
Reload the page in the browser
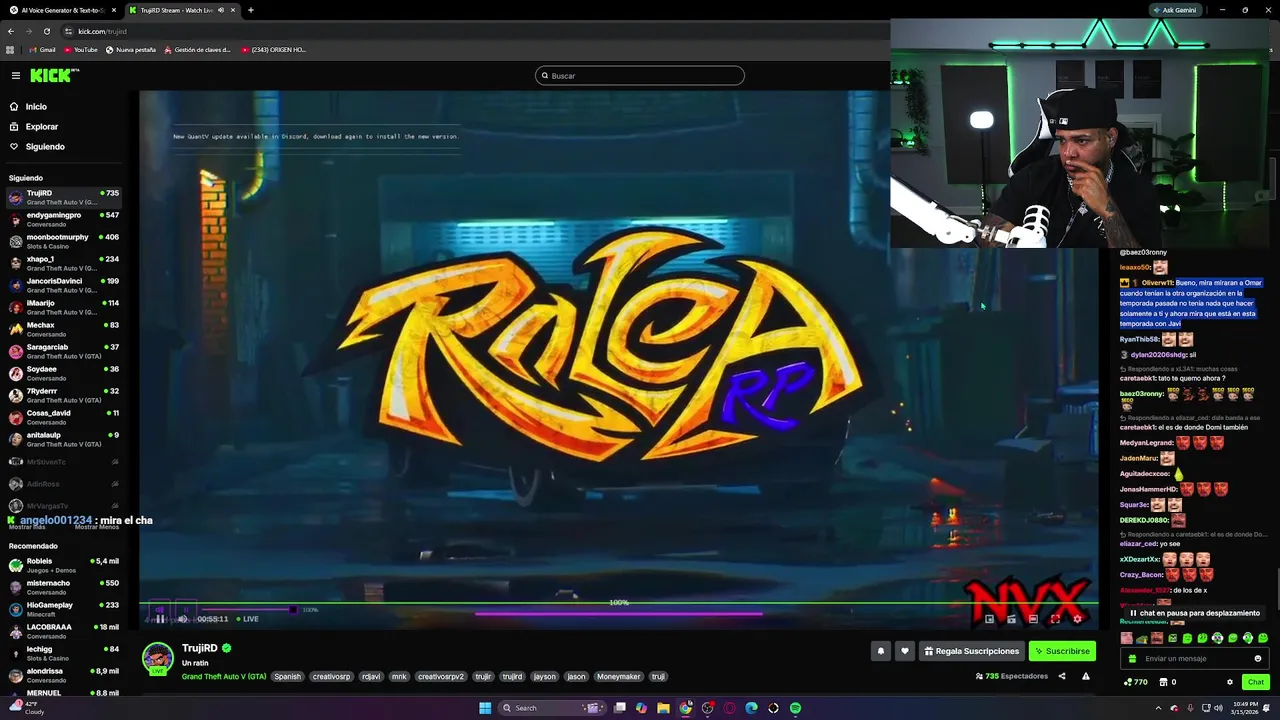coord(46,31)
